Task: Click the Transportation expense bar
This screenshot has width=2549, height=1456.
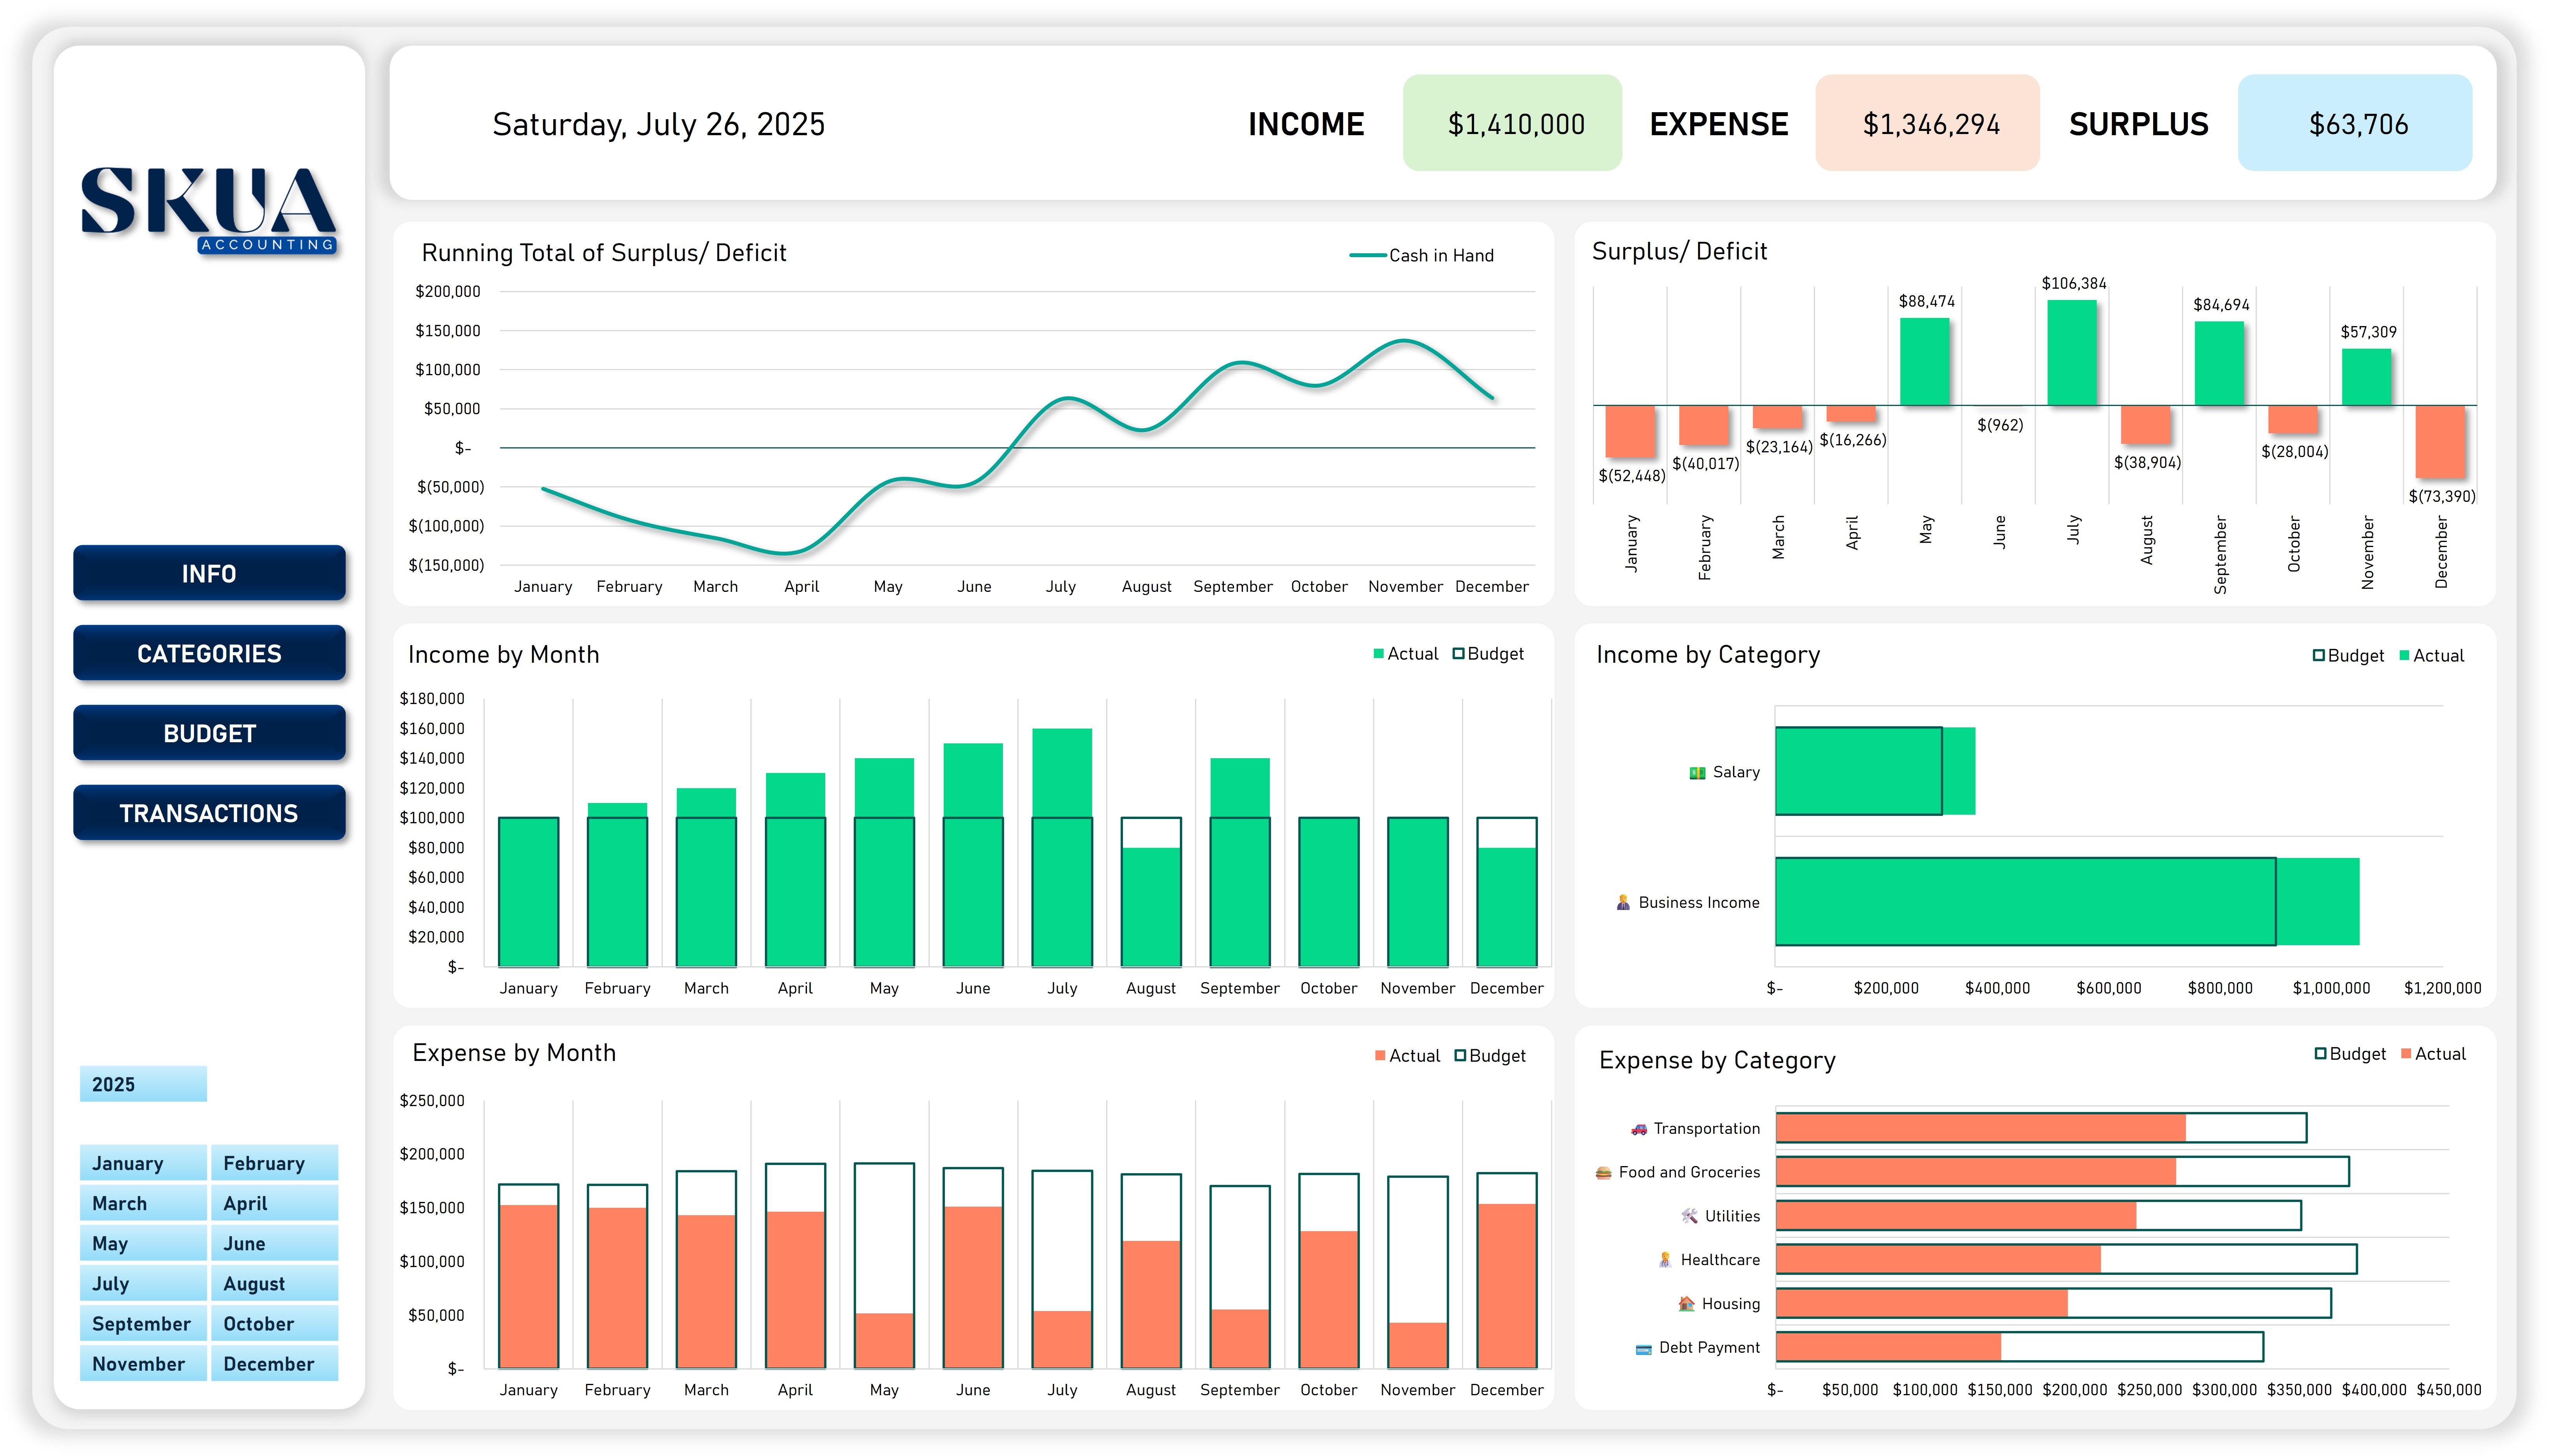Action: coord(1981,1128)
